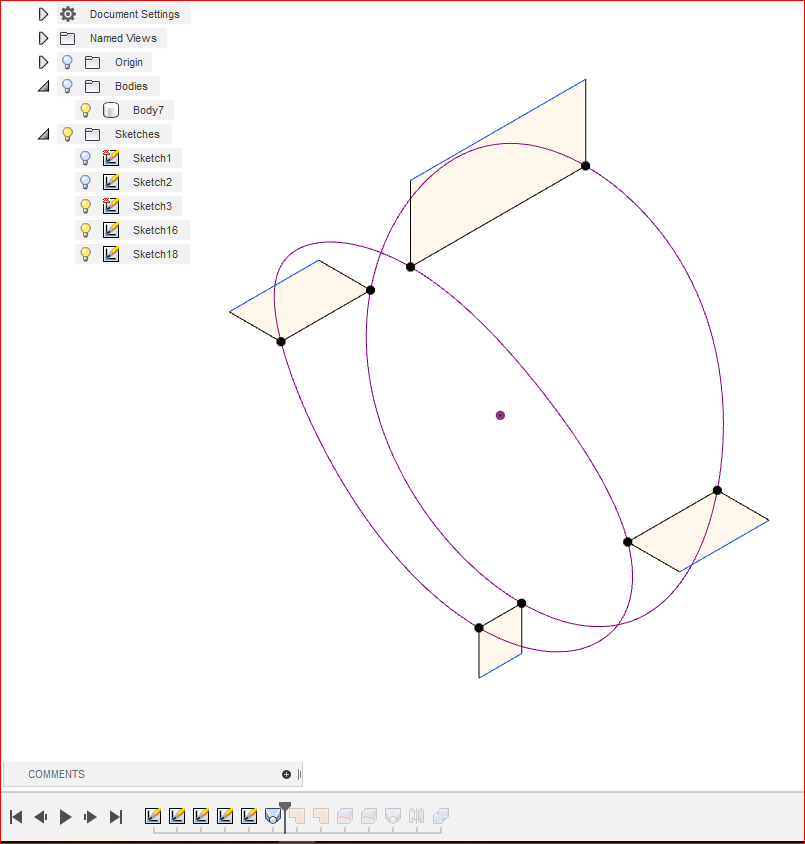Select the greyed combine feature at timeline end
Viewport: 805px width, 844px height.
(441, 816)
